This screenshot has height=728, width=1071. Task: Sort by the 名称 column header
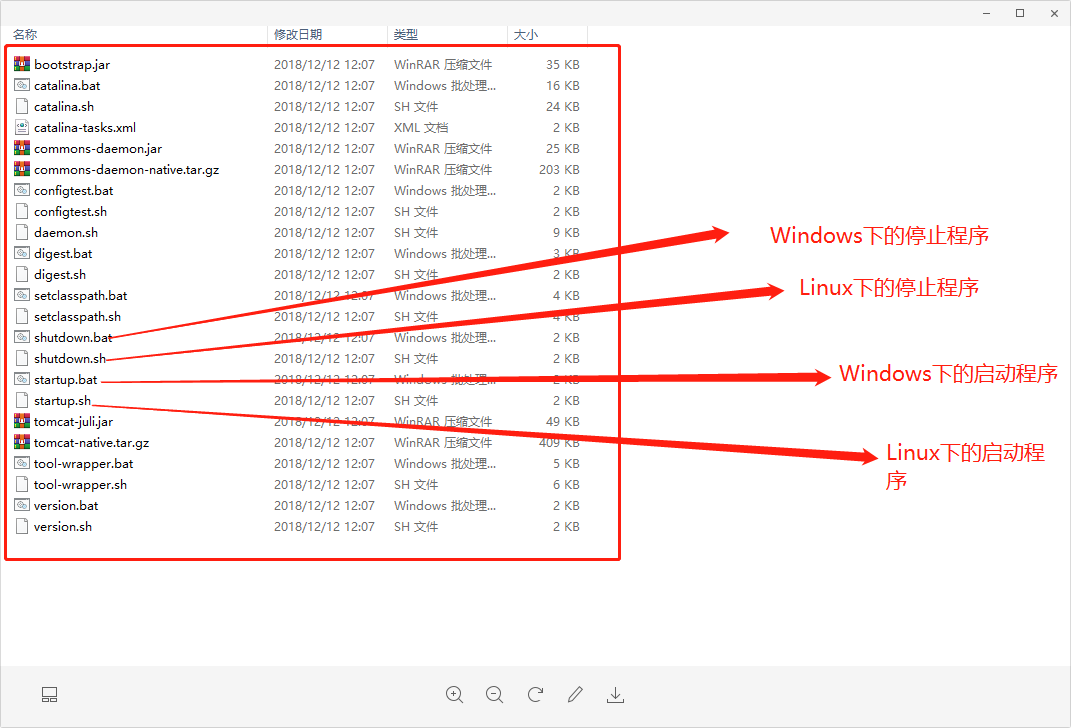25,34
